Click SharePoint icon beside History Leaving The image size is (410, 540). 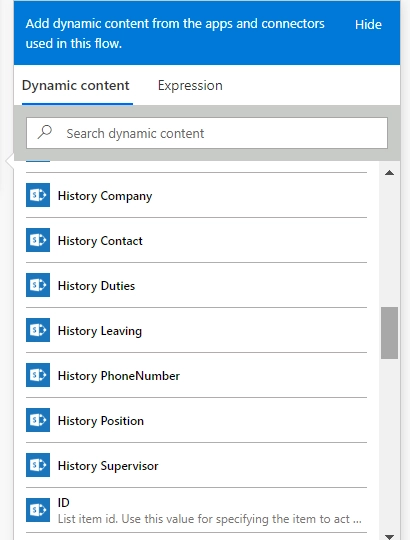coord(38,330)
